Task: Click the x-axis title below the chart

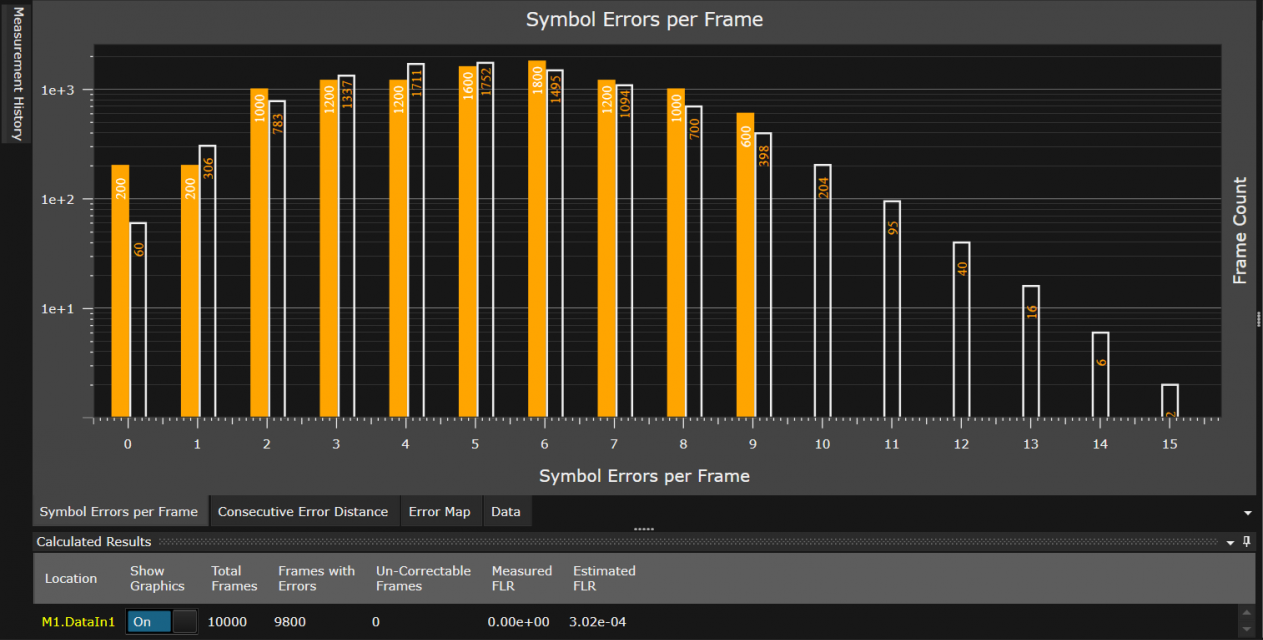Action: [644, 475]
